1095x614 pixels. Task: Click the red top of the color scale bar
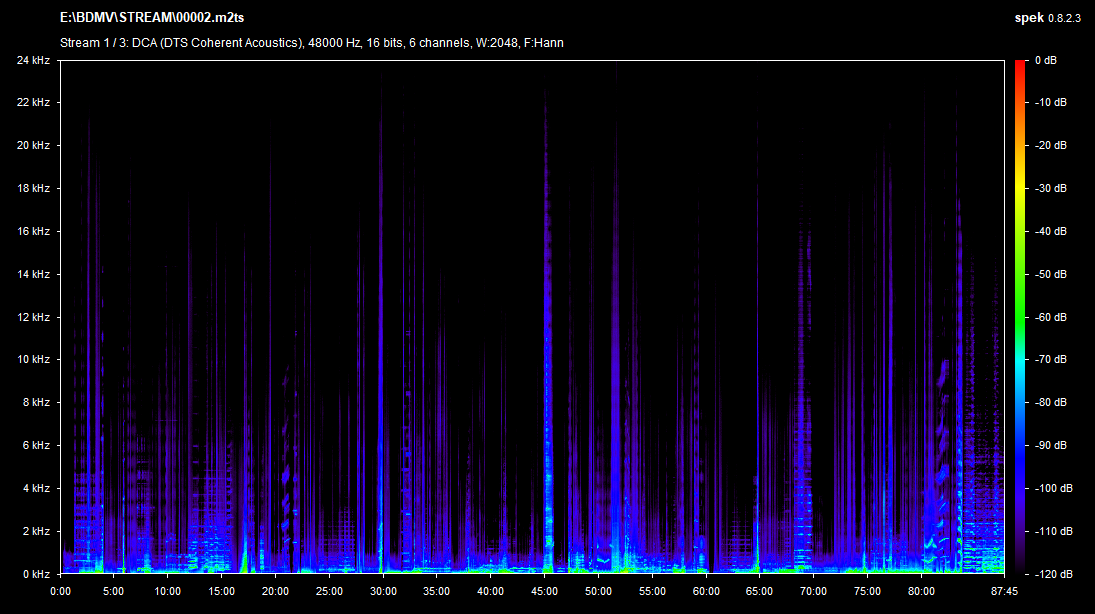1020,66
